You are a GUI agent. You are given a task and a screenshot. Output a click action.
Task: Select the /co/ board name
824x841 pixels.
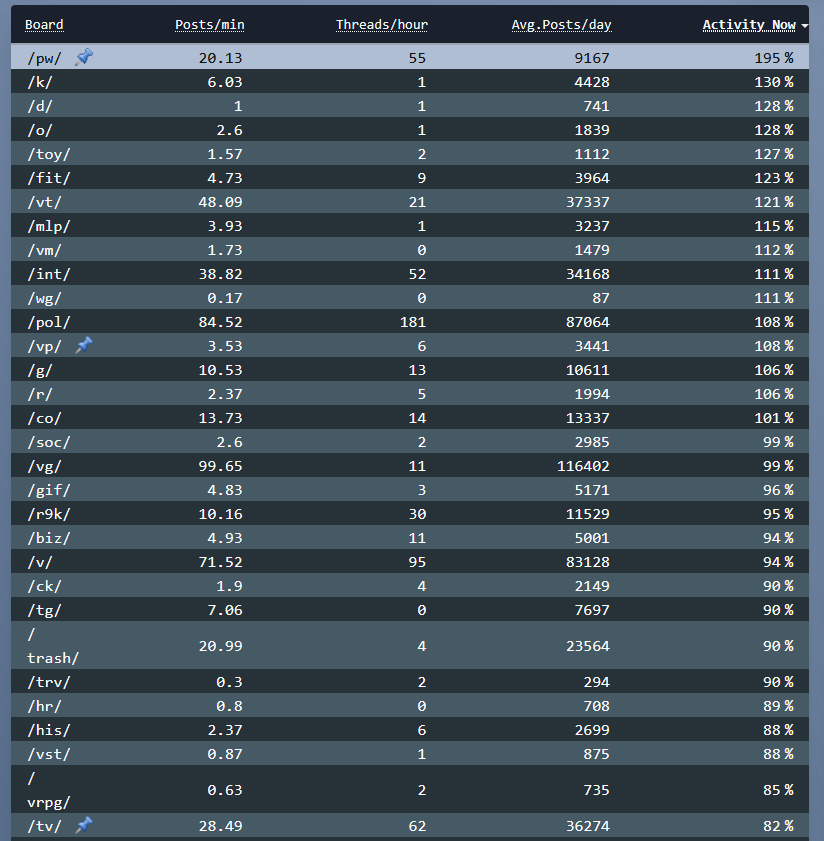(45, 418)
